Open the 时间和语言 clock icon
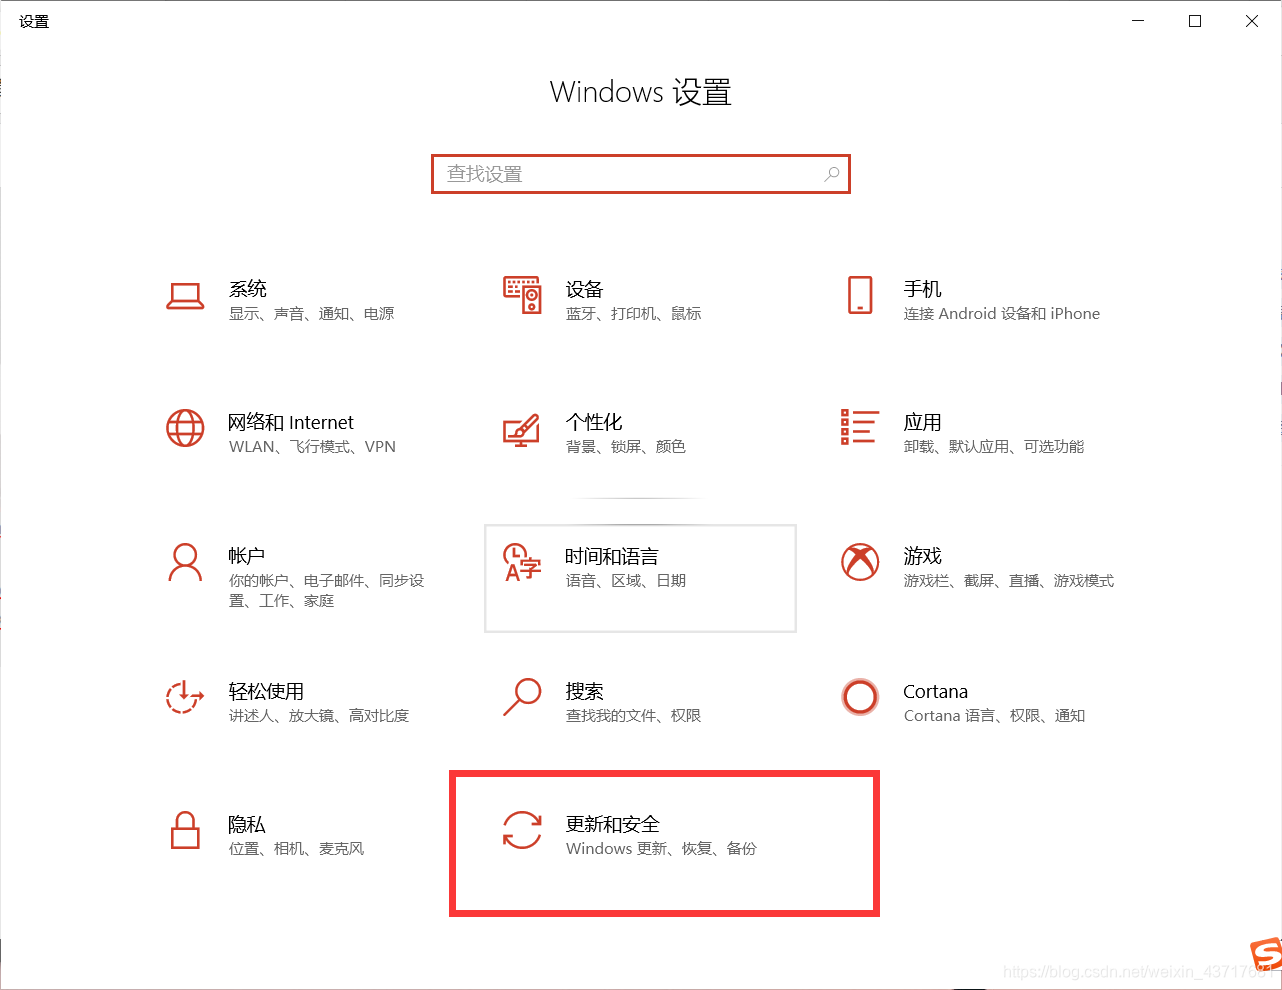 tap(522, 562)
